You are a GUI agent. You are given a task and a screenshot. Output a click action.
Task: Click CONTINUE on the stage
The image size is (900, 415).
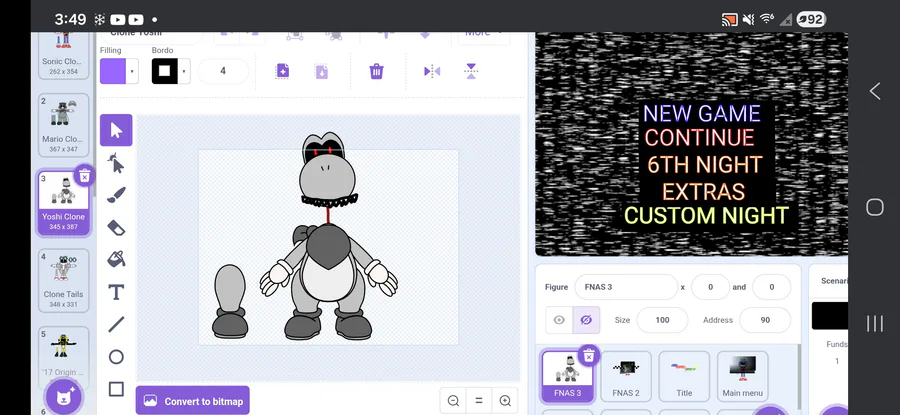699,138
